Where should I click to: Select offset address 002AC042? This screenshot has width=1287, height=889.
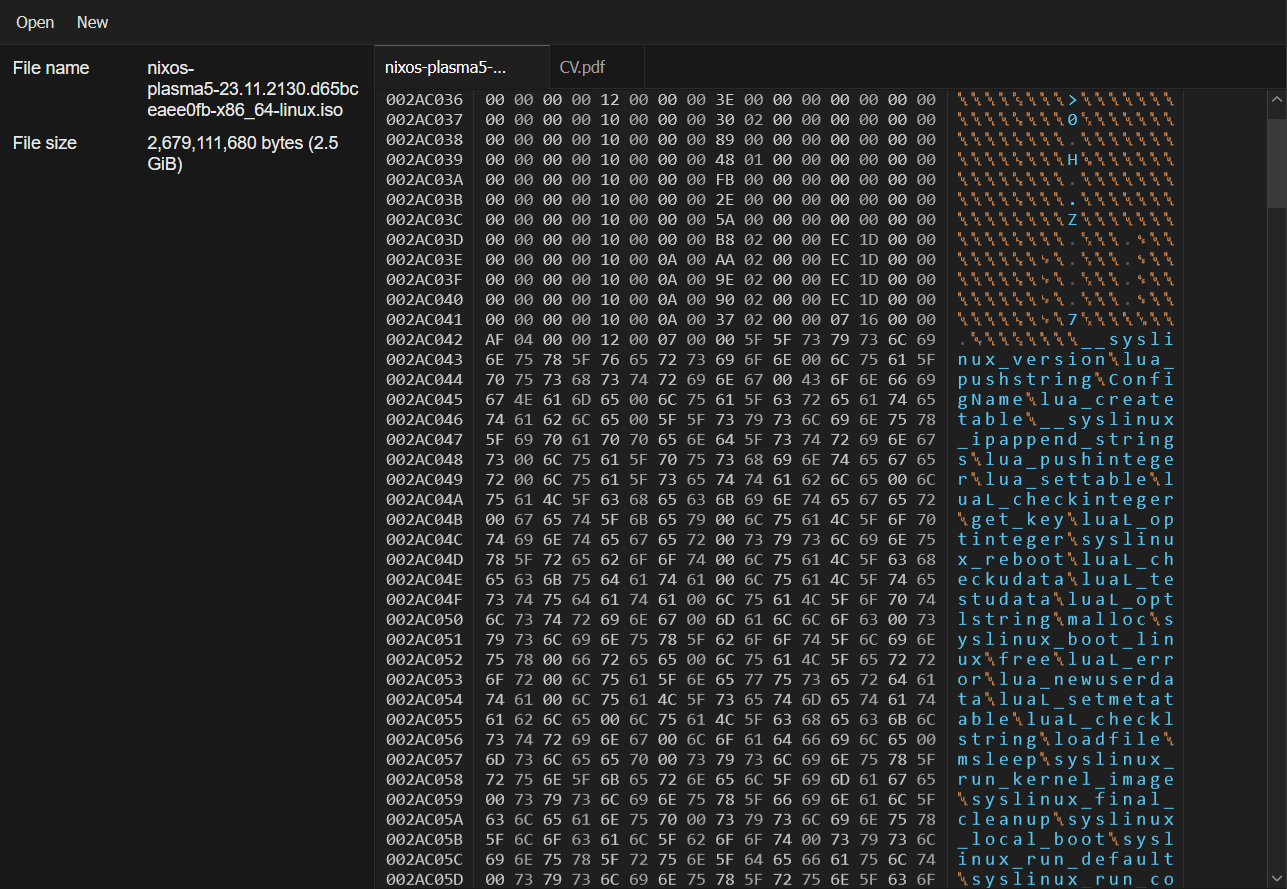(425, 340)
